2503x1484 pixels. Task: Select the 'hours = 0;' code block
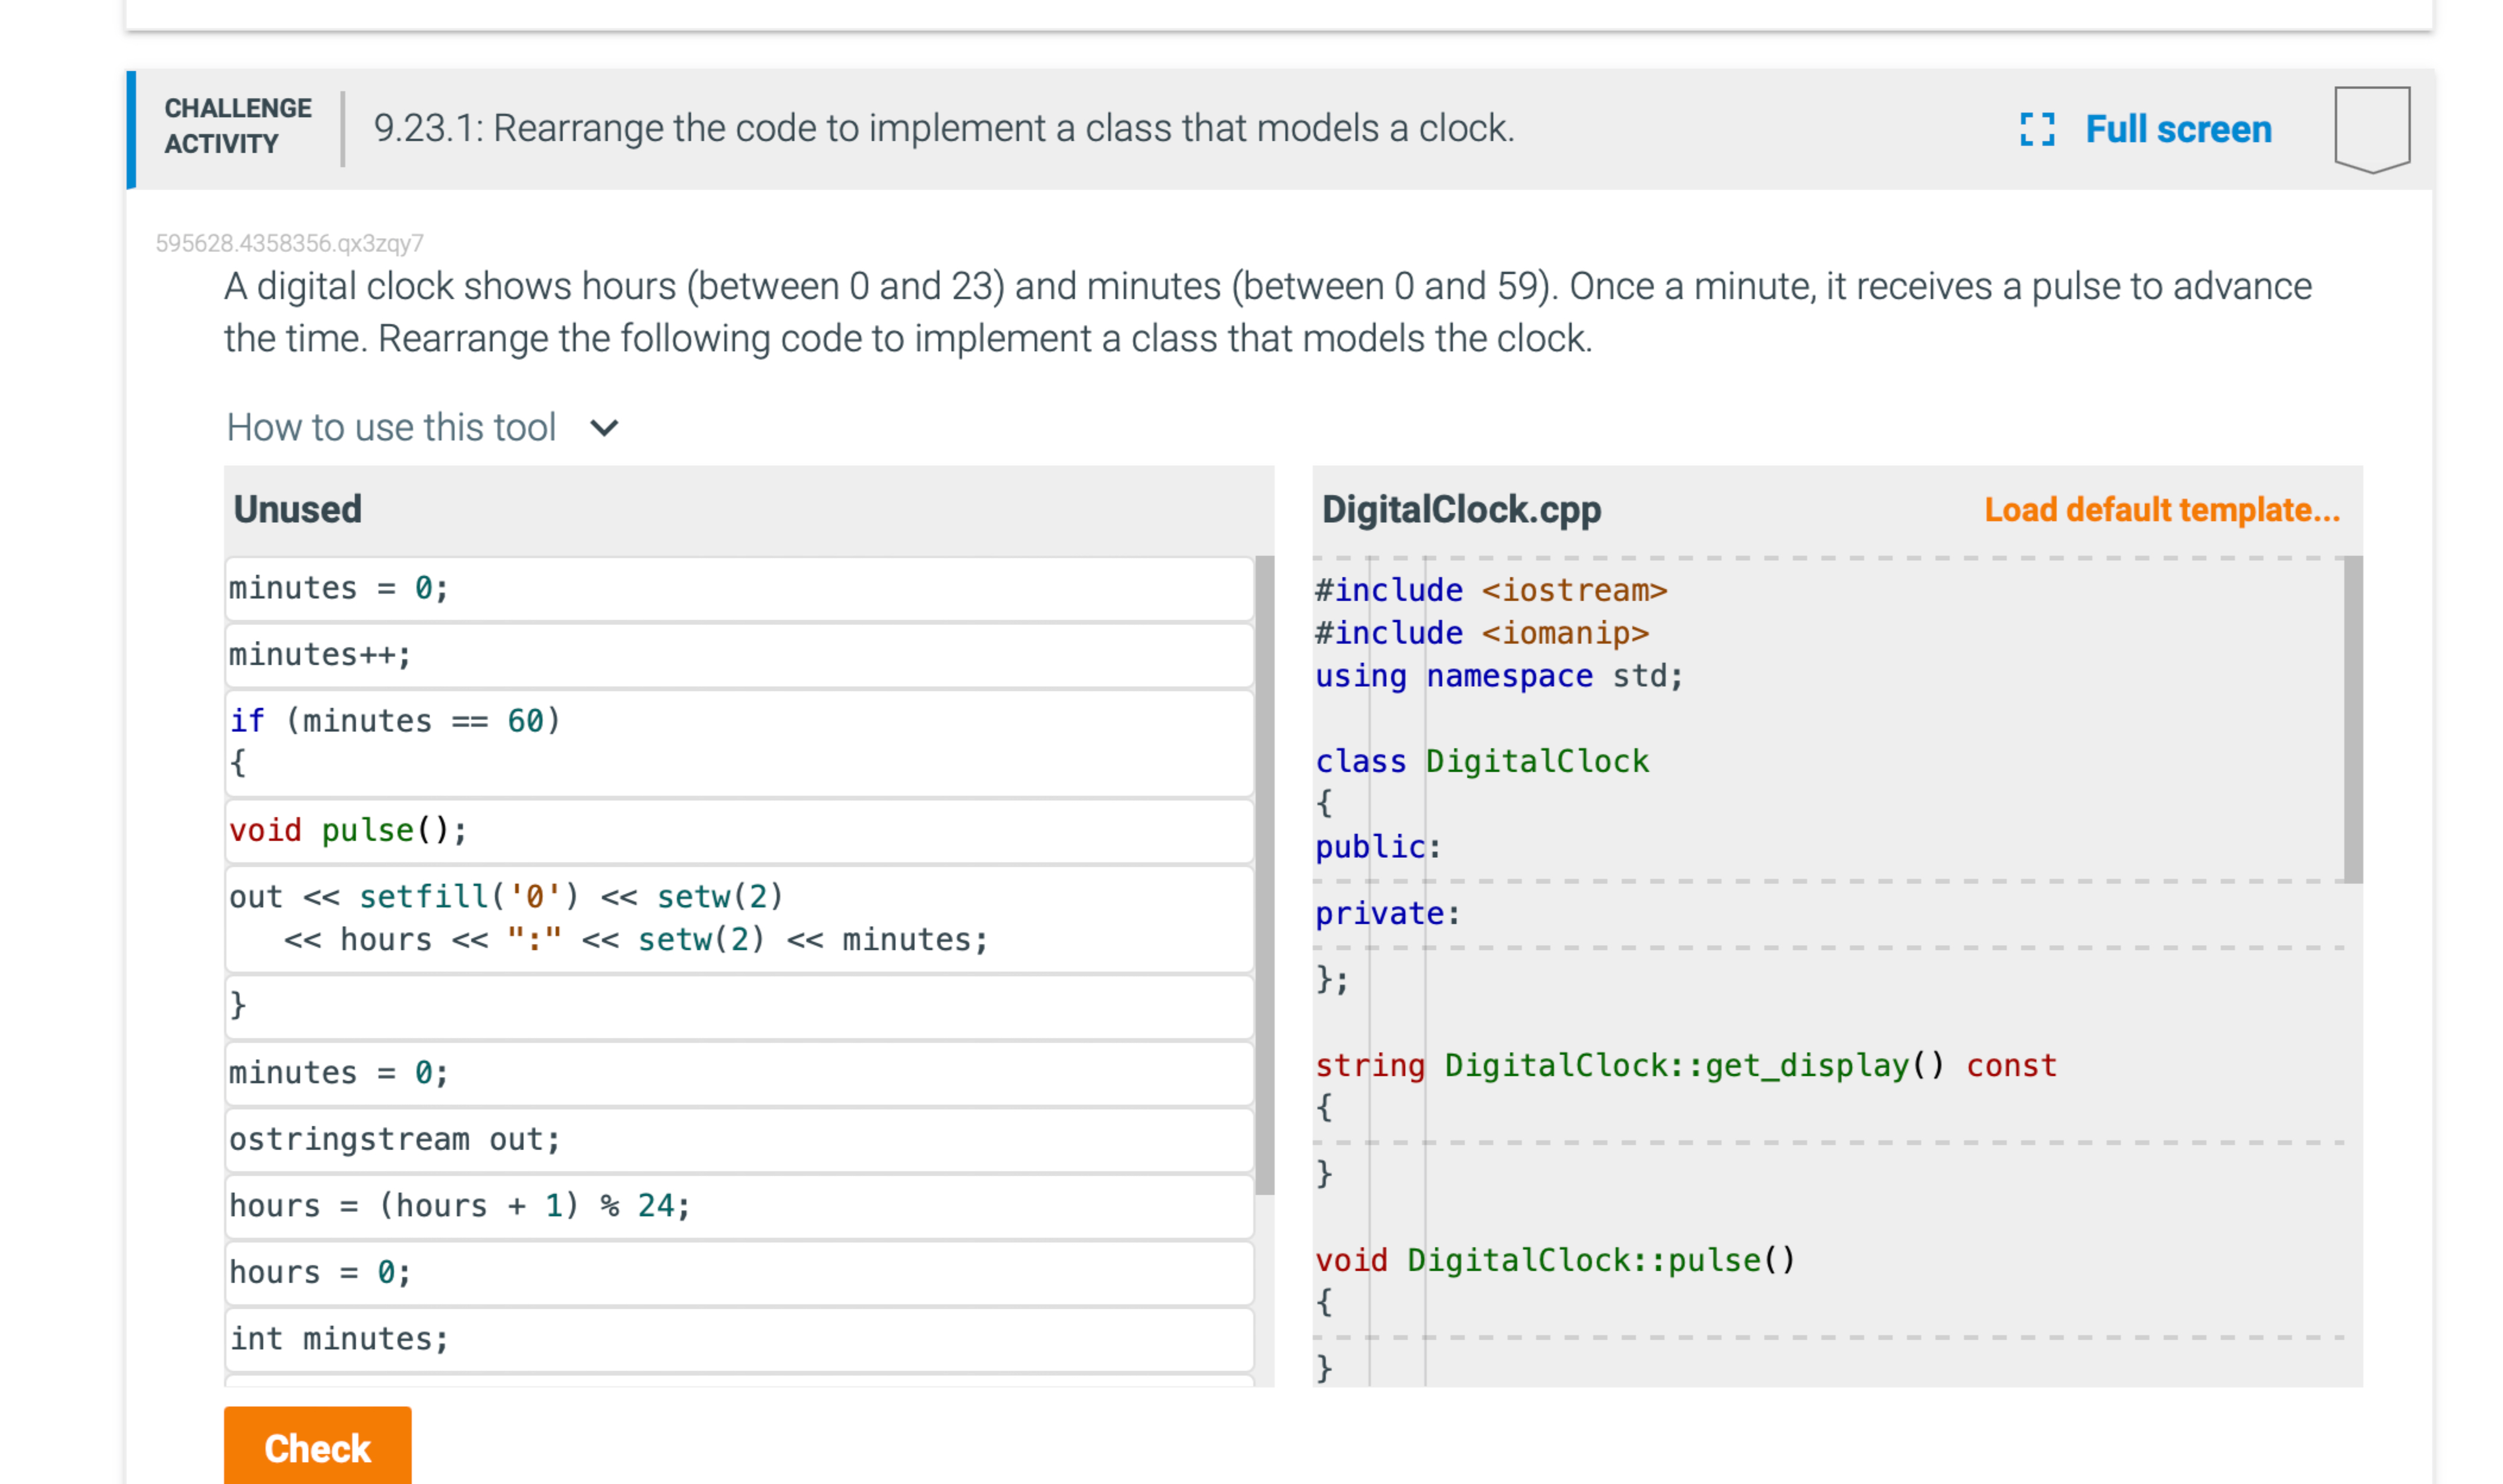pos(739,1272)
